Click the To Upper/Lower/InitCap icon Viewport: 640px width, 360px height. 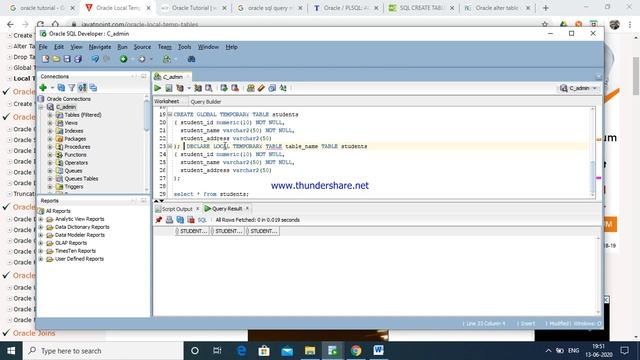click(283, 88)
